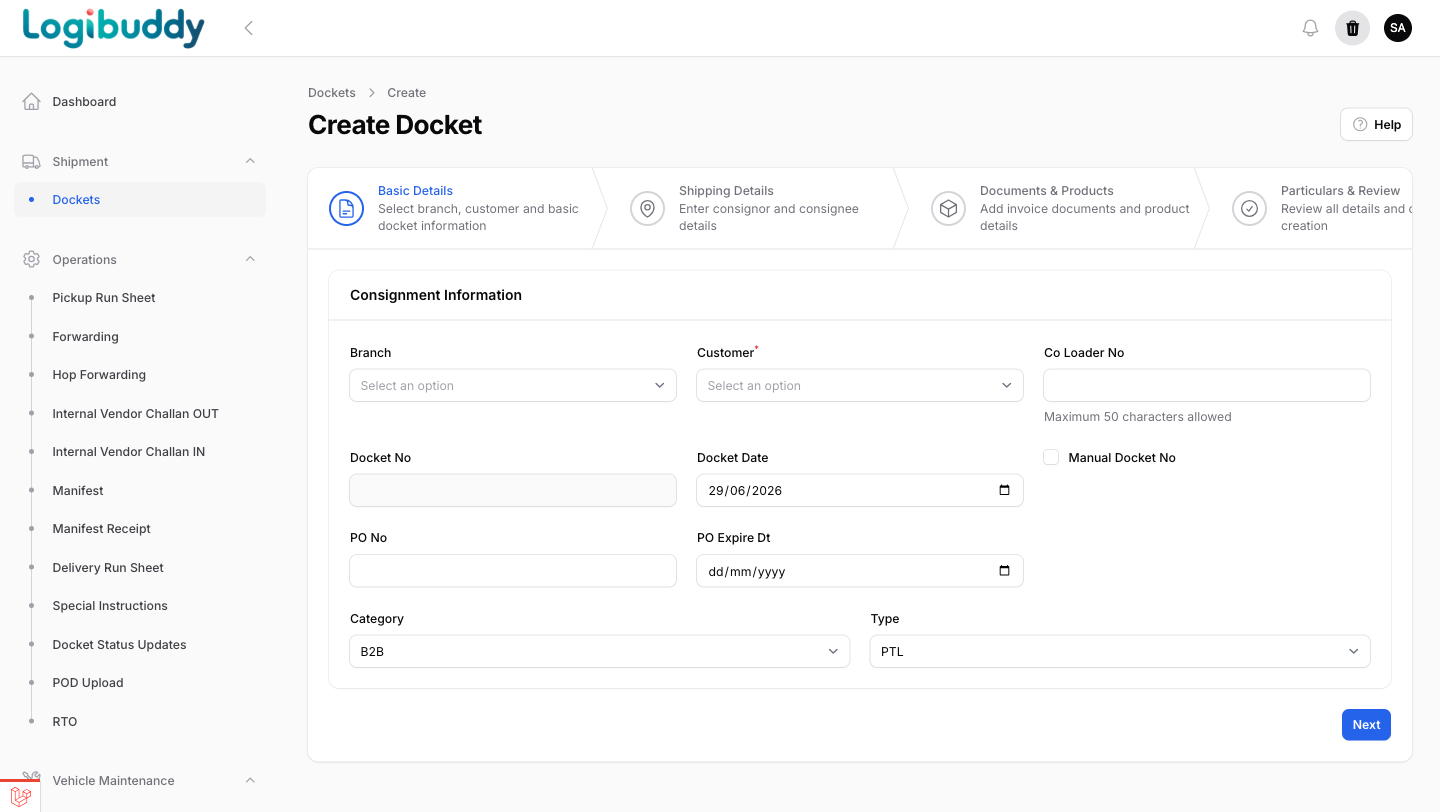Switch to the Shipping Details step
The image size is (1440, 812).
point(750,208)
